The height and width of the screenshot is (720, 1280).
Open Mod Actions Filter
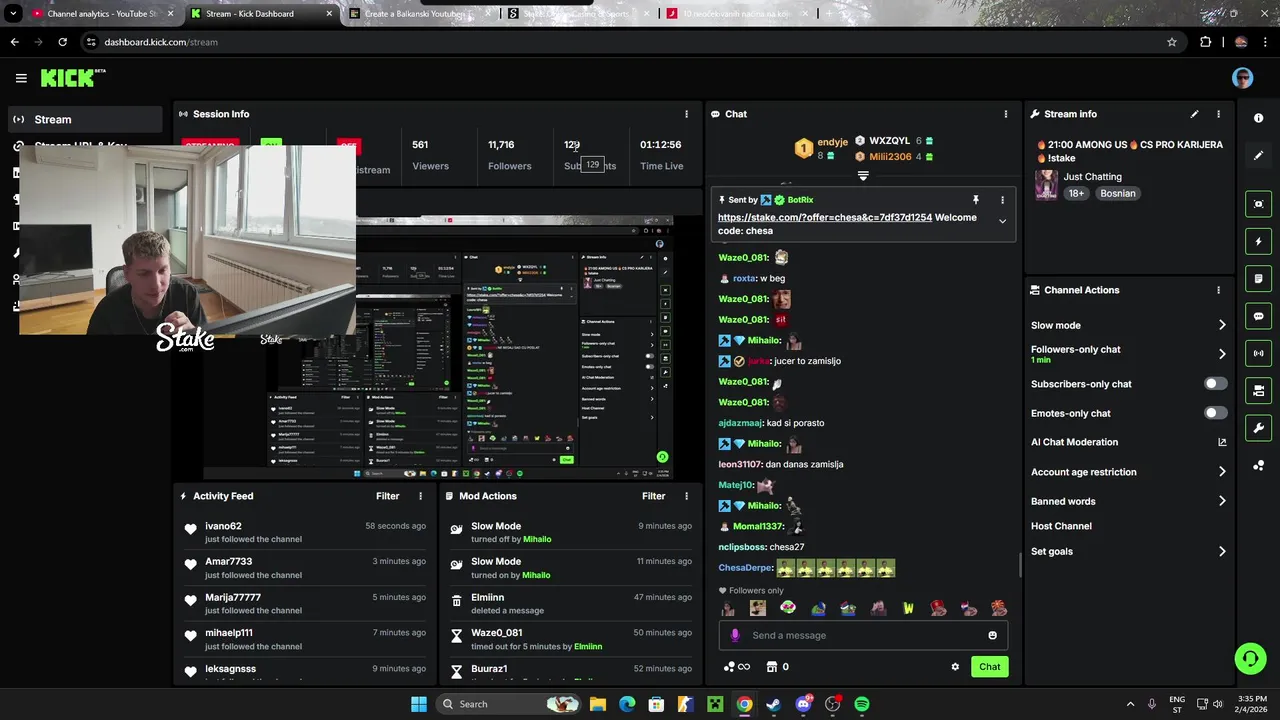653,496
